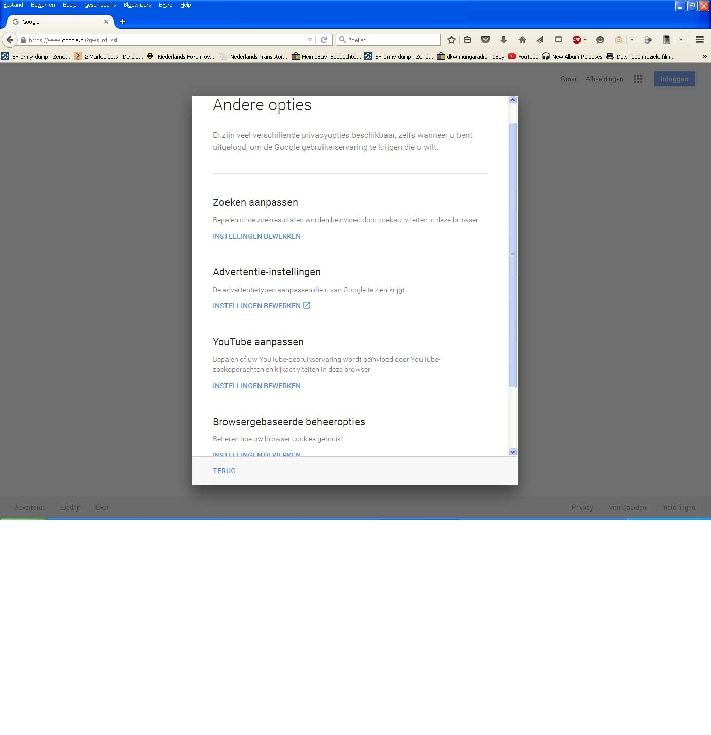Click the dialog scrollbar up arrow
Screen dimensions: 711x735
tap(512, 100)
